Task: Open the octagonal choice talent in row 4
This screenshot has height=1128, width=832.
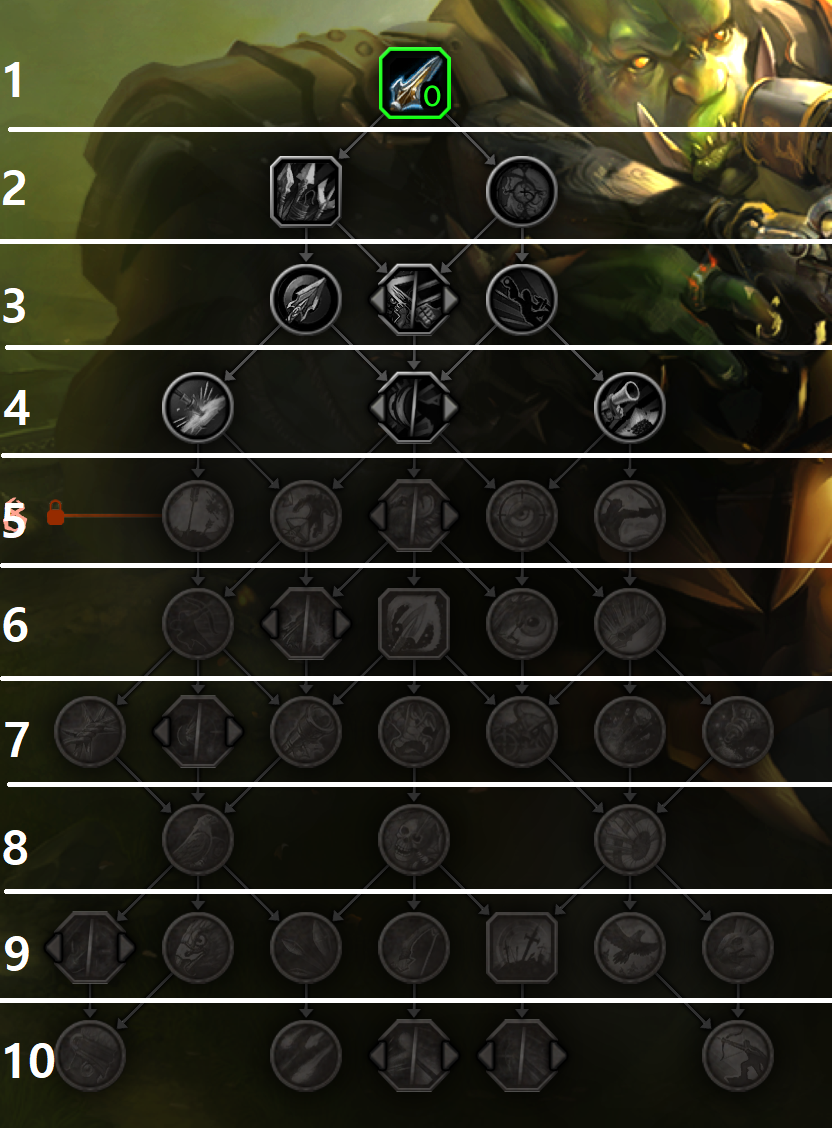Action: [x=413, y=407]
